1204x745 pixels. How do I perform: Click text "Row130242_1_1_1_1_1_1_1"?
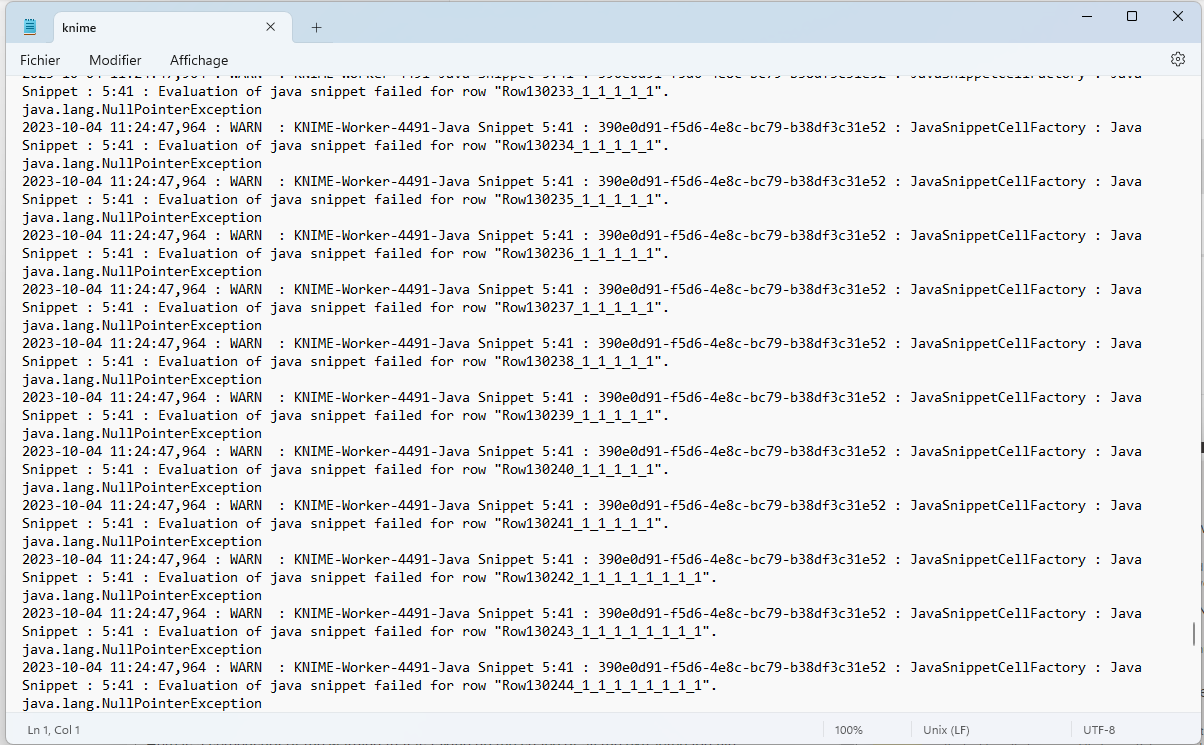tap(602, 577)
